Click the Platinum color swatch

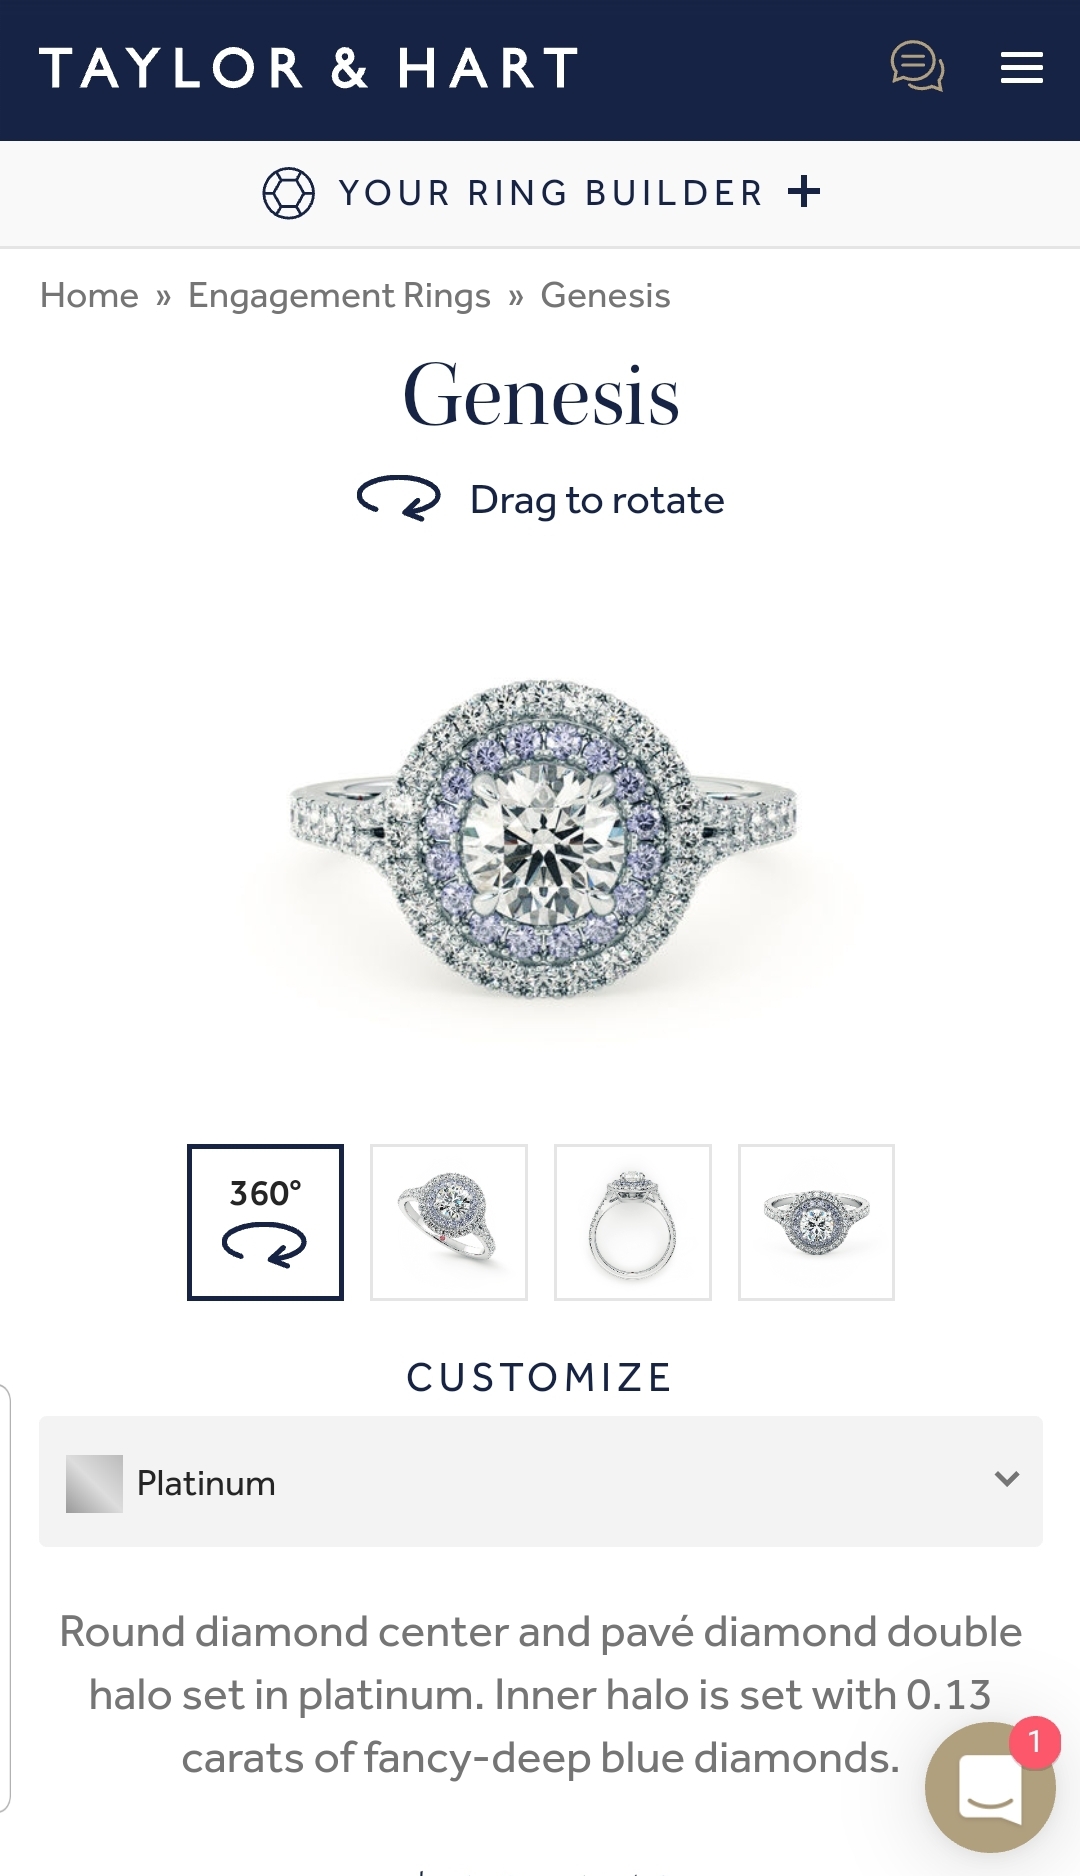tap(94, 1483)
